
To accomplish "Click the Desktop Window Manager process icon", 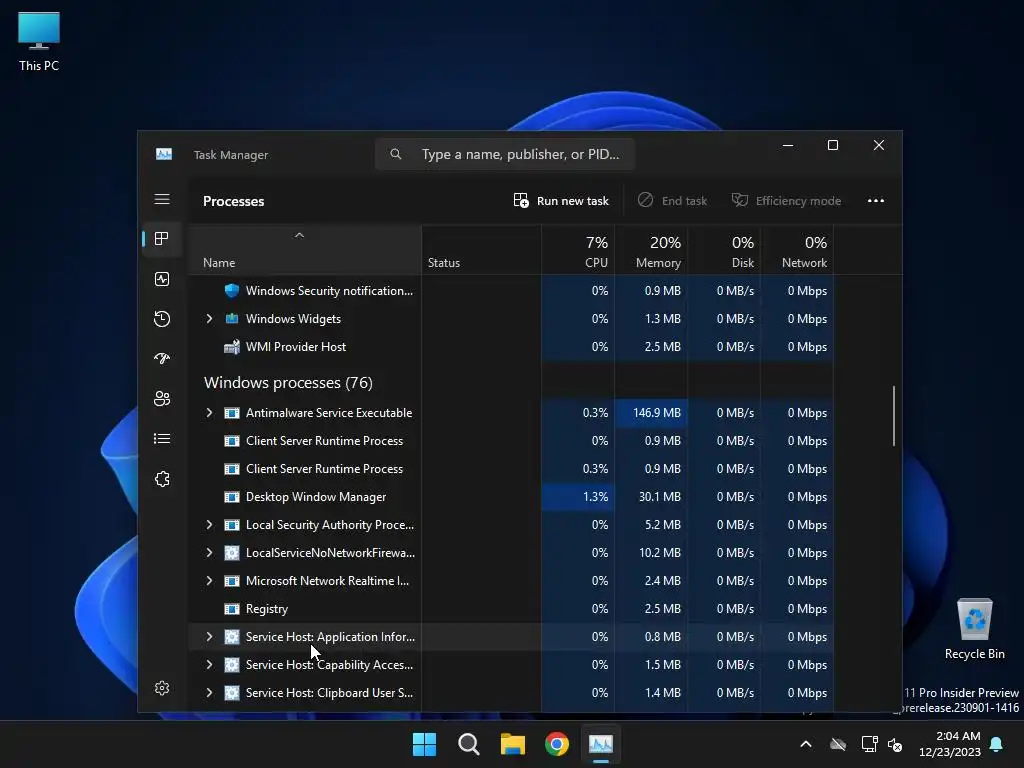I will [x=232, y=497].
